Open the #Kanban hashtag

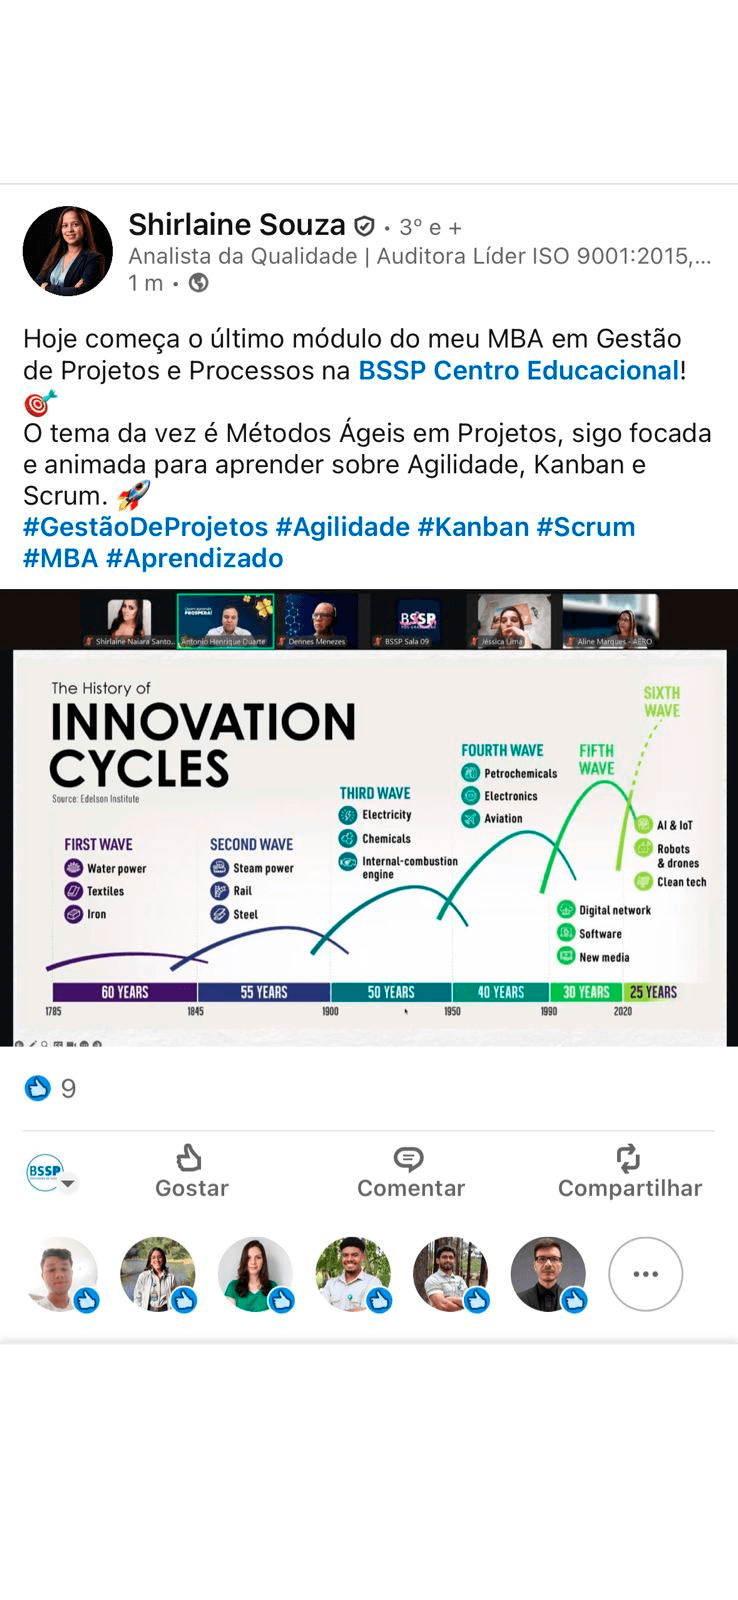(472, 527)
